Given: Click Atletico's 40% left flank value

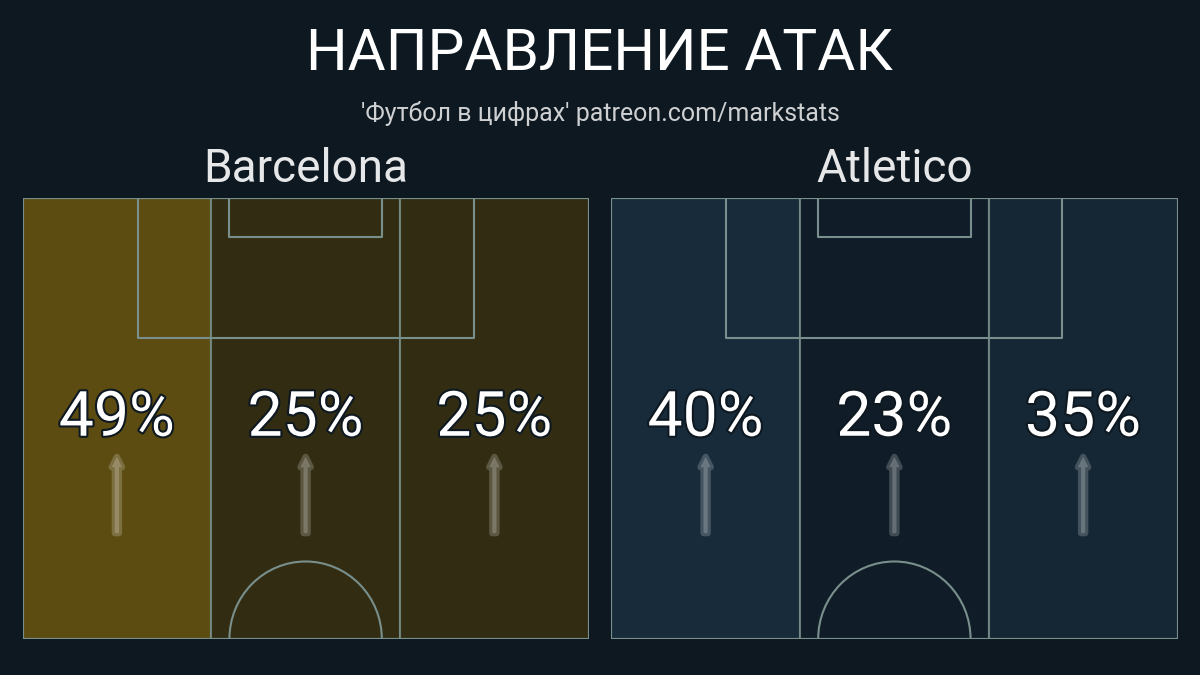Looking at the screenshot, I should [705, 415].
